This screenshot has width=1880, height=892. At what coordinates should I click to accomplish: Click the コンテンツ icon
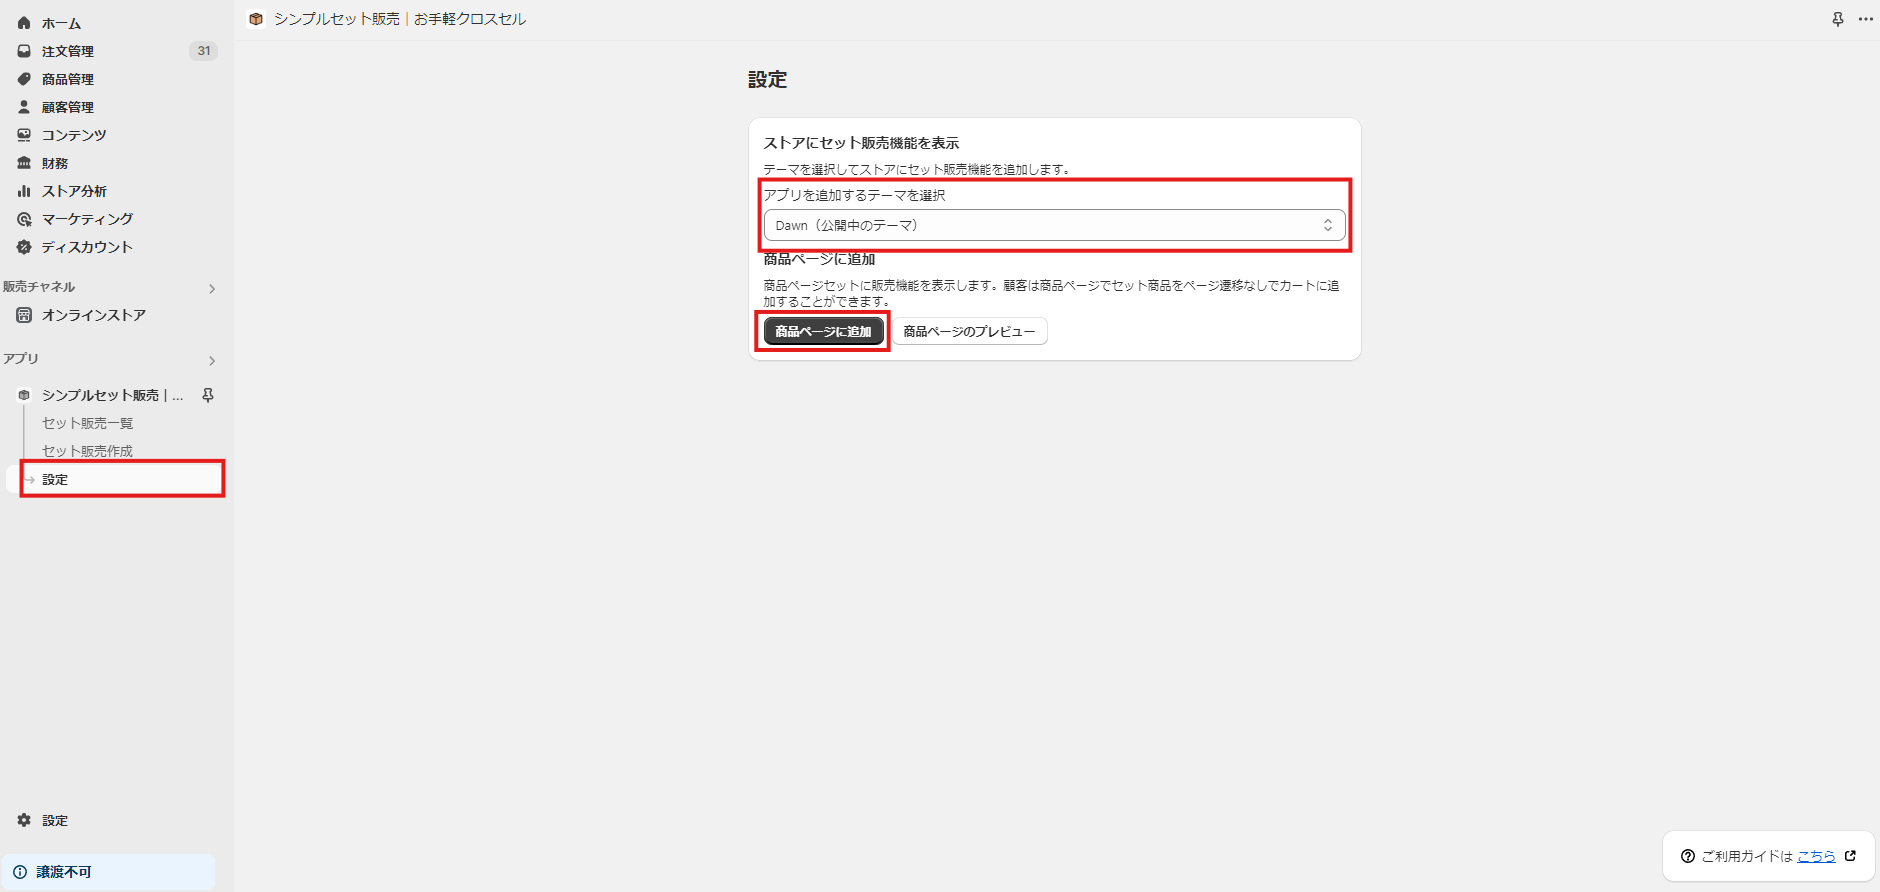(24, 135)
